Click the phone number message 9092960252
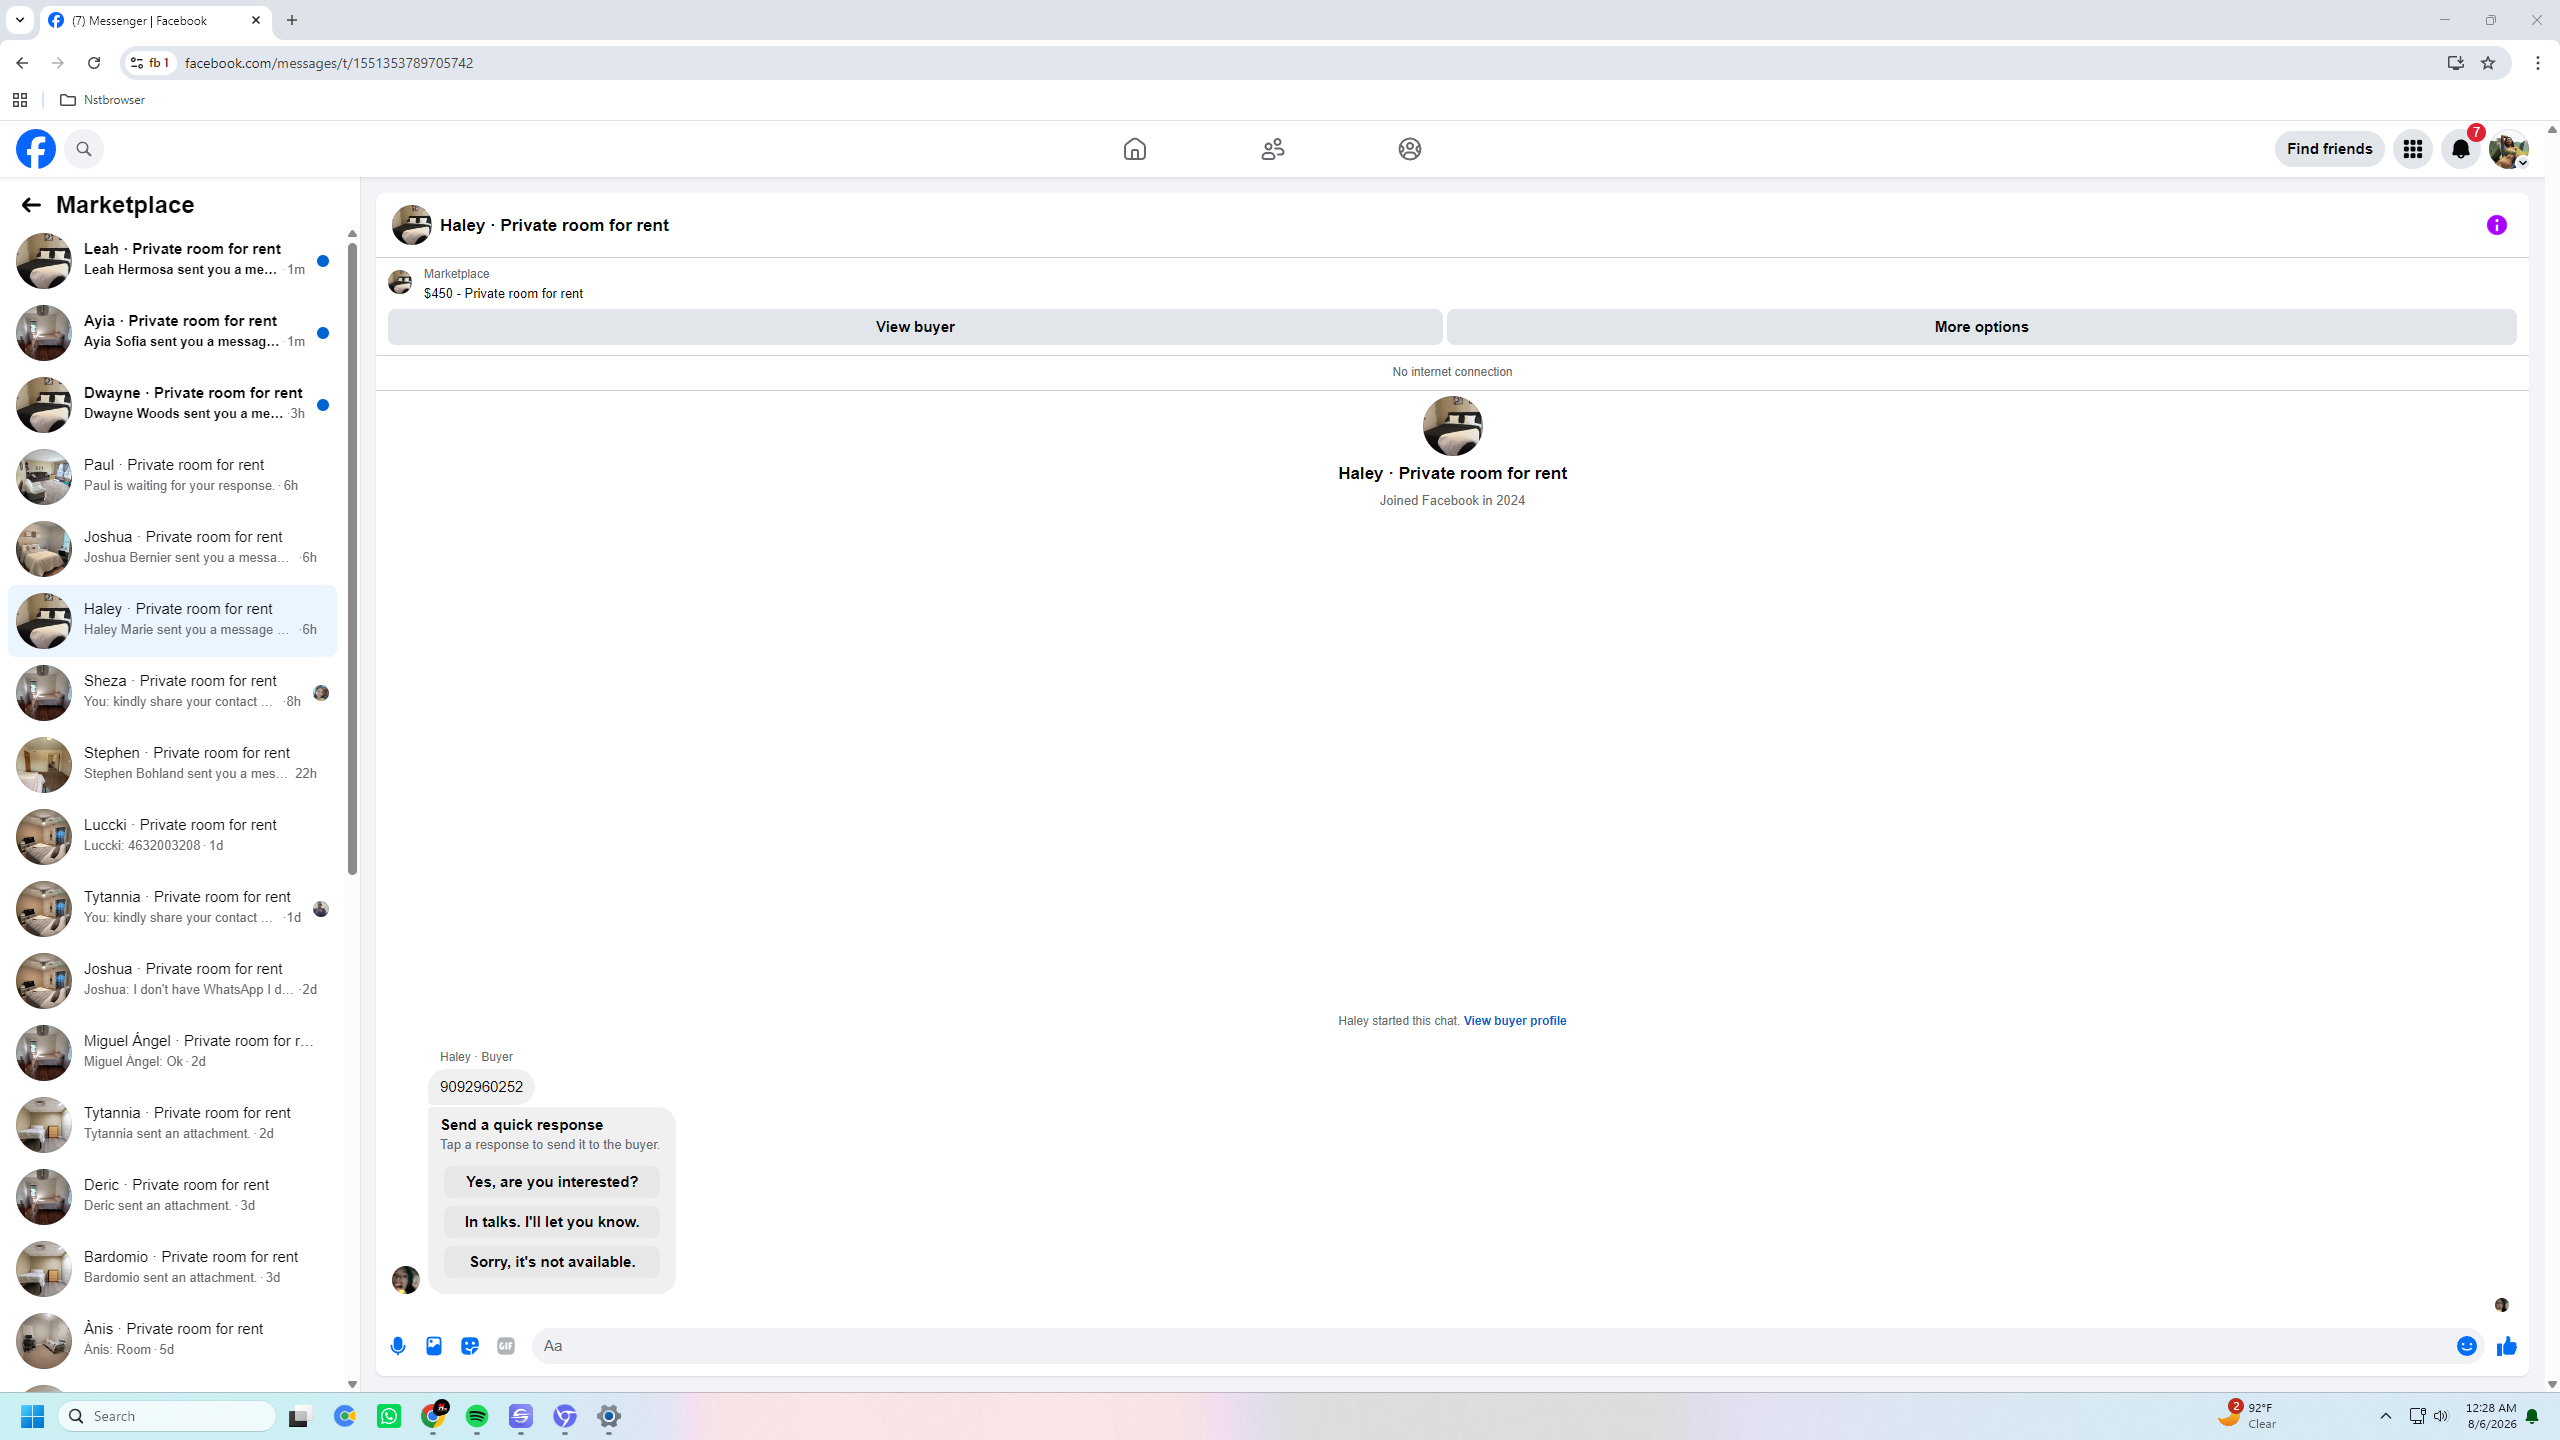Image resolution: width=2560 pixels, height=1440 pixels. (481, 1087)
